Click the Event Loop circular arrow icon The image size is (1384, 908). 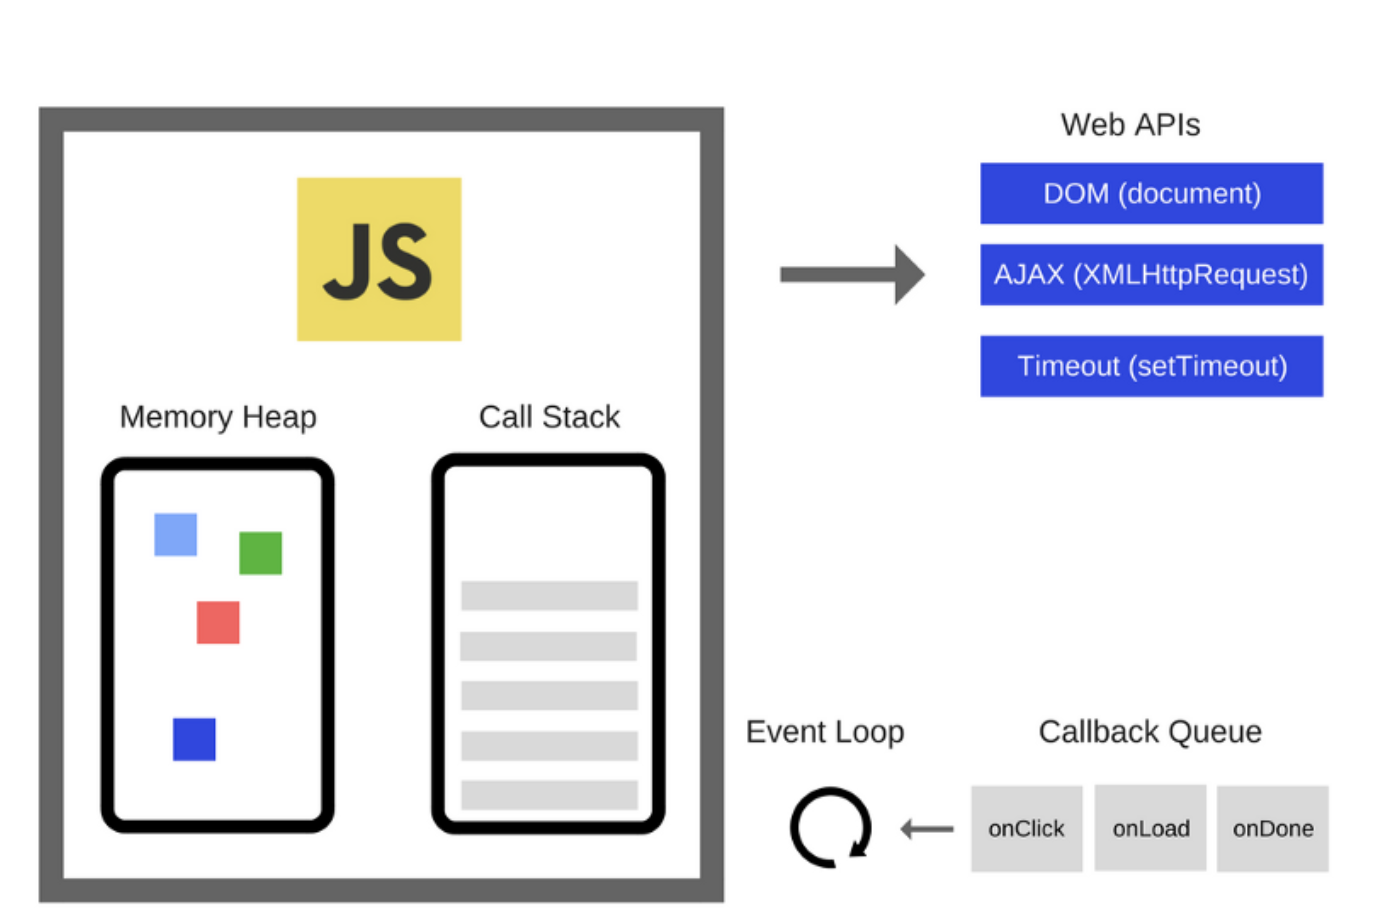(831, 828)
